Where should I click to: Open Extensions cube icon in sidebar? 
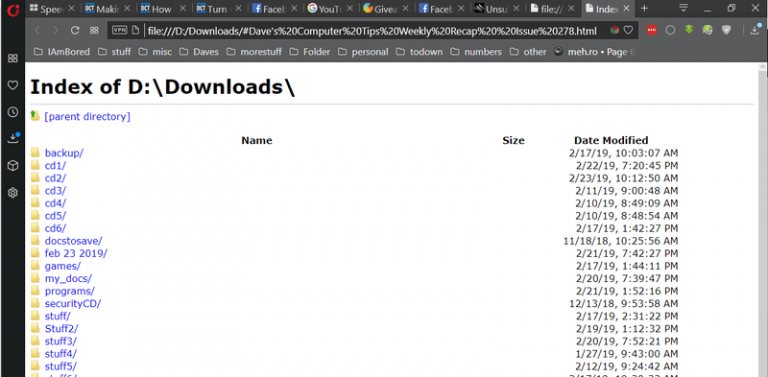click(x=13, y=165)
